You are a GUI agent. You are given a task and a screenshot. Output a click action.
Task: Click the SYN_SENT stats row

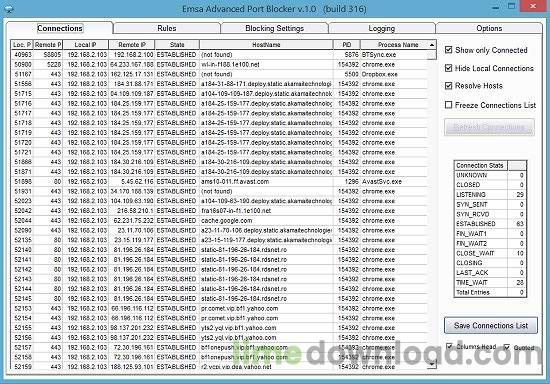click(x=490, y=204)
